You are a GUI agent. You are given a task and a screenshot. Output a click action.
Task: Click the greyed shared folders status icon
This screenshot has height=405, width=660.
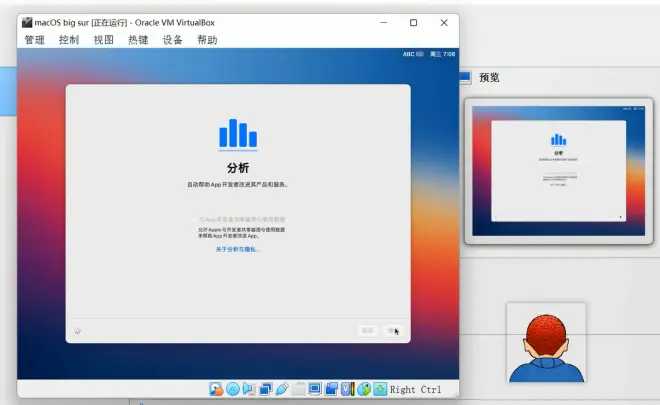click(298, 389)
